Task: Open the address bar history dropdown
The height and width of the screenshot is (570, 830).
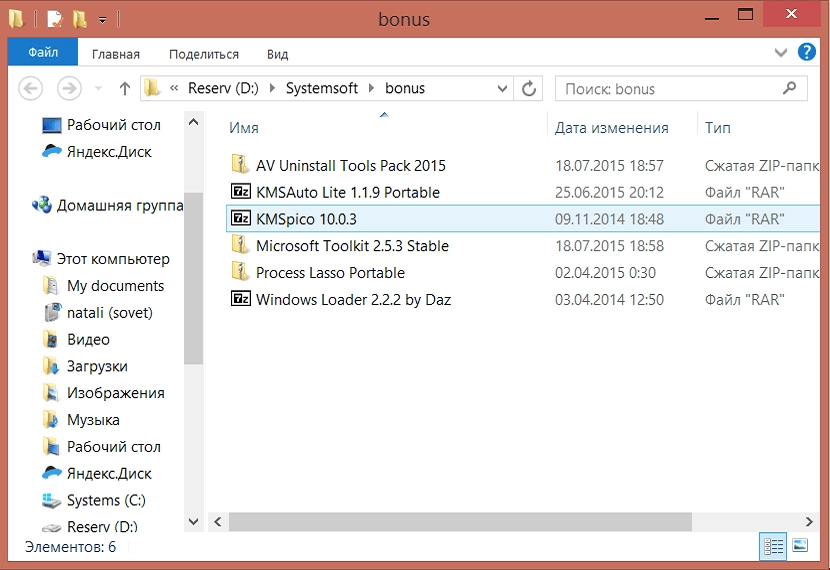Action: (502, 88)
